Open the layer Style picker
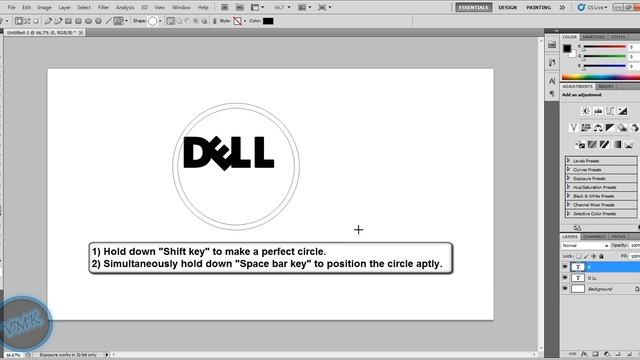The image size is (640, 360). pos(239,21)
